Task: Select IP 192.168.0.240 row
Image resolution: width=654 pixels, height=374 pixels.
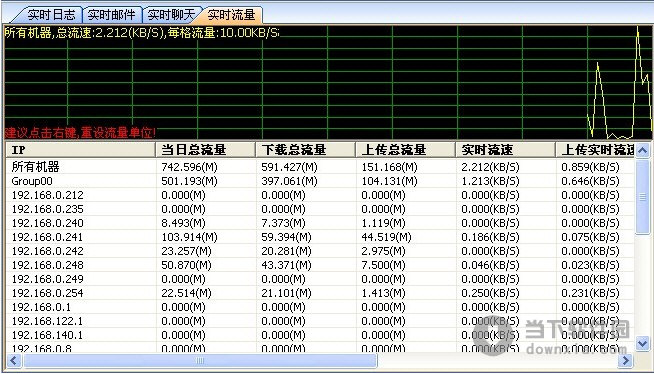Action: coord(320,223)
